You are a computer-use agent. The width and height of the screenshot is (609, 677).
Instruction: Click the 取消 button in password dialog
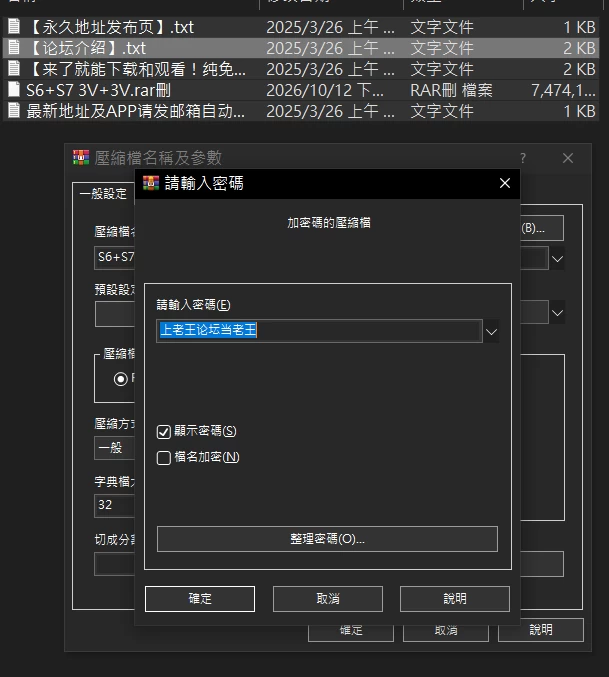pos(328,599)
